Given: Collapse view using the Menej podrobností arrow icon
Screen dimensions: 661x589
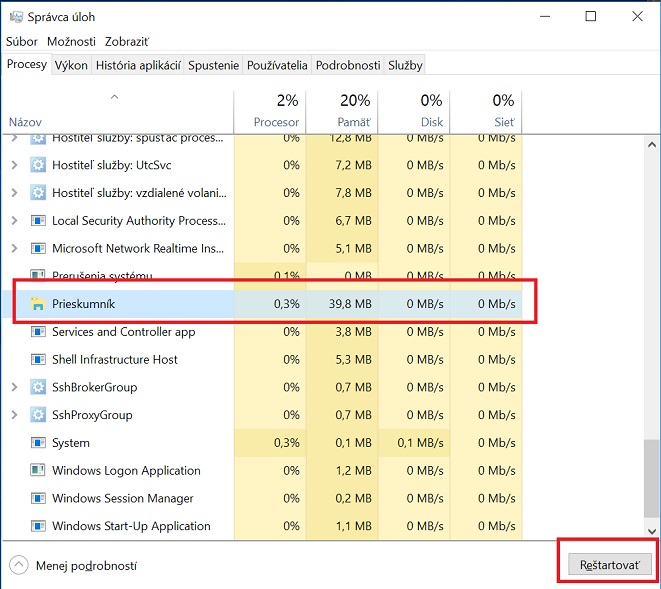Looking at the screenshot, I should [19, 565].
